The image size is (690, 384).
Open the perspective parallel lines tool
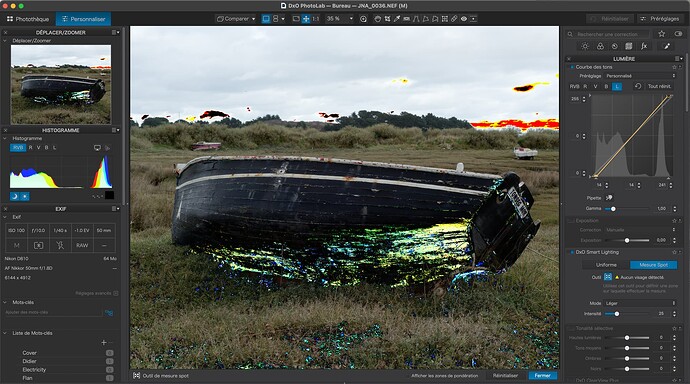point(416,19)
